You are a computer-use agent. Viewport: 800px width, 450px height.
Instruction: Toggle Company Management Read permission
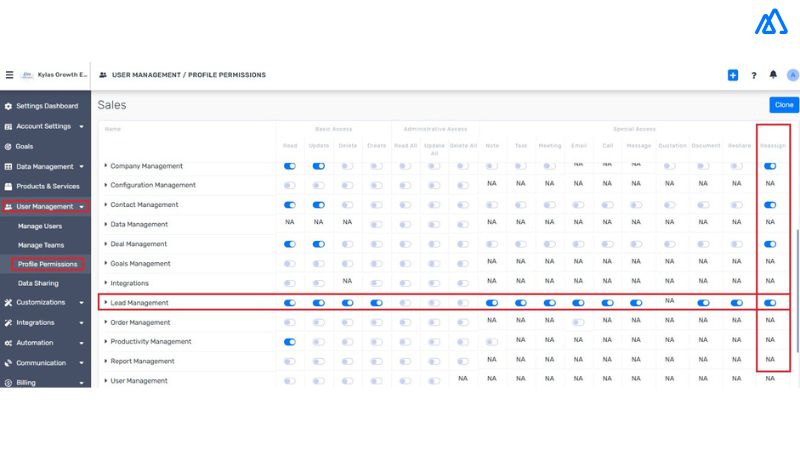pos(290,166)
